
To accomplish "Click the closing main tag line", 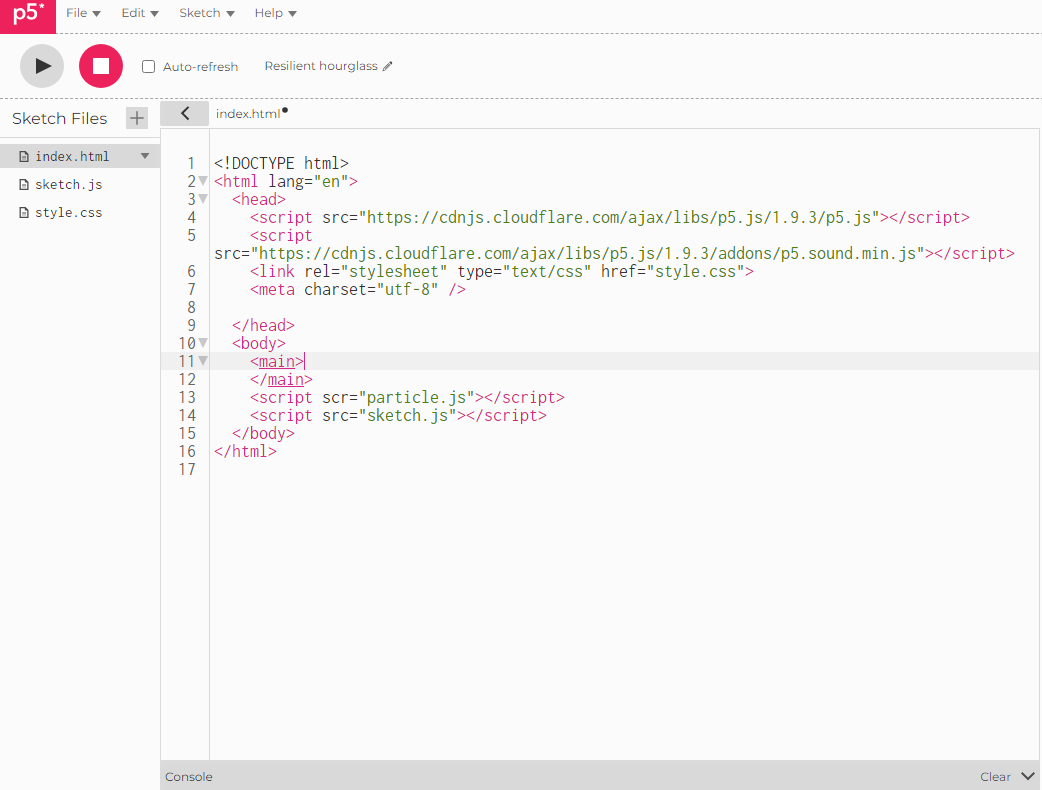I will (x=281, y=379).
